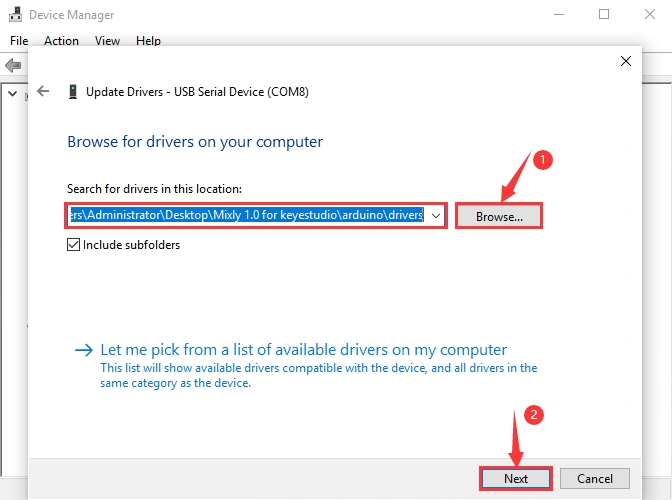Viewport: 672px width, 500px height.
Task: Pick from a list of available drivers
Action: pos(303,350)
